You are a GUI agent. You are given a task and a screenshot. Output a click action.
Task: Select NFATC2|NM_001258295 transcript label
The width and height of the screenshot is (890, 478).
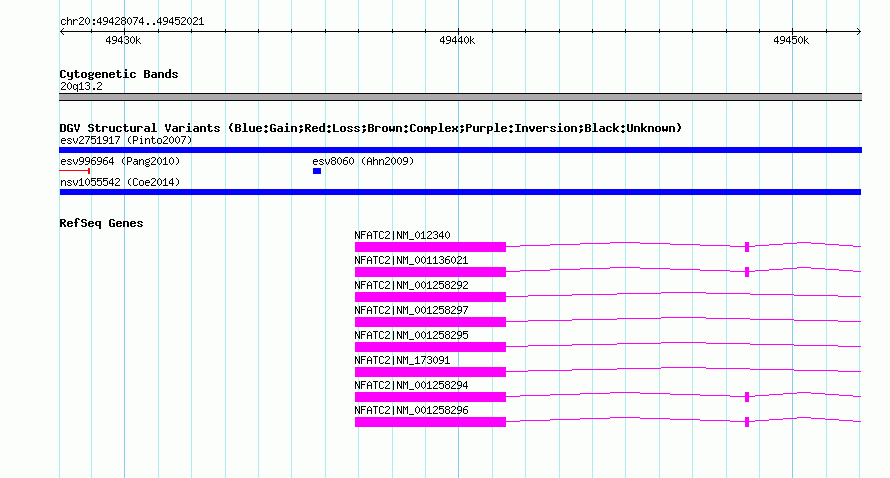(411, 335)
